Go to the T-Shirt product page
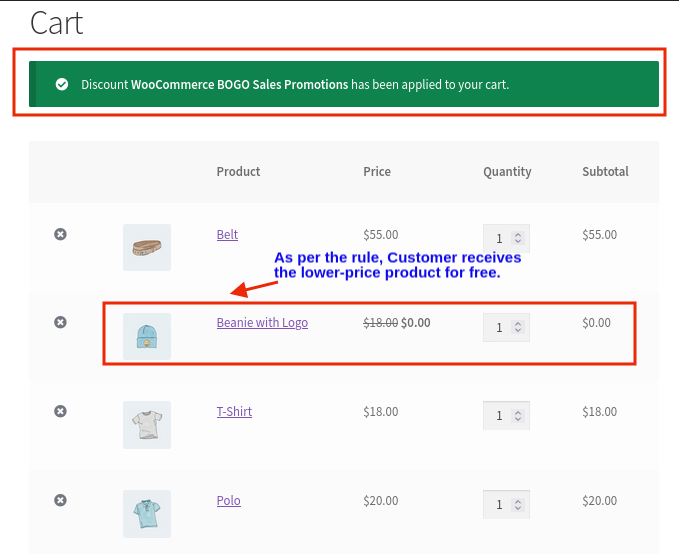The width and height of the screenshot is (679, 554). point(234,411)
